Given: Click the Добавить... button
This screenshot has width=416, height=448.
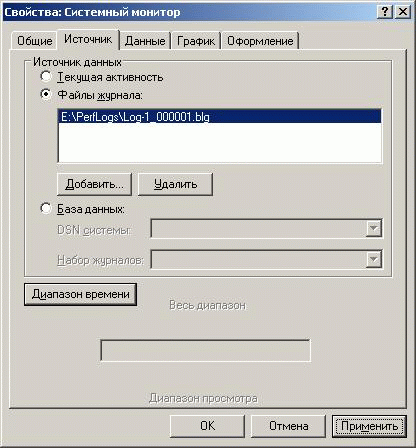Looking at the screenshot, I should [x=95, y=184].
